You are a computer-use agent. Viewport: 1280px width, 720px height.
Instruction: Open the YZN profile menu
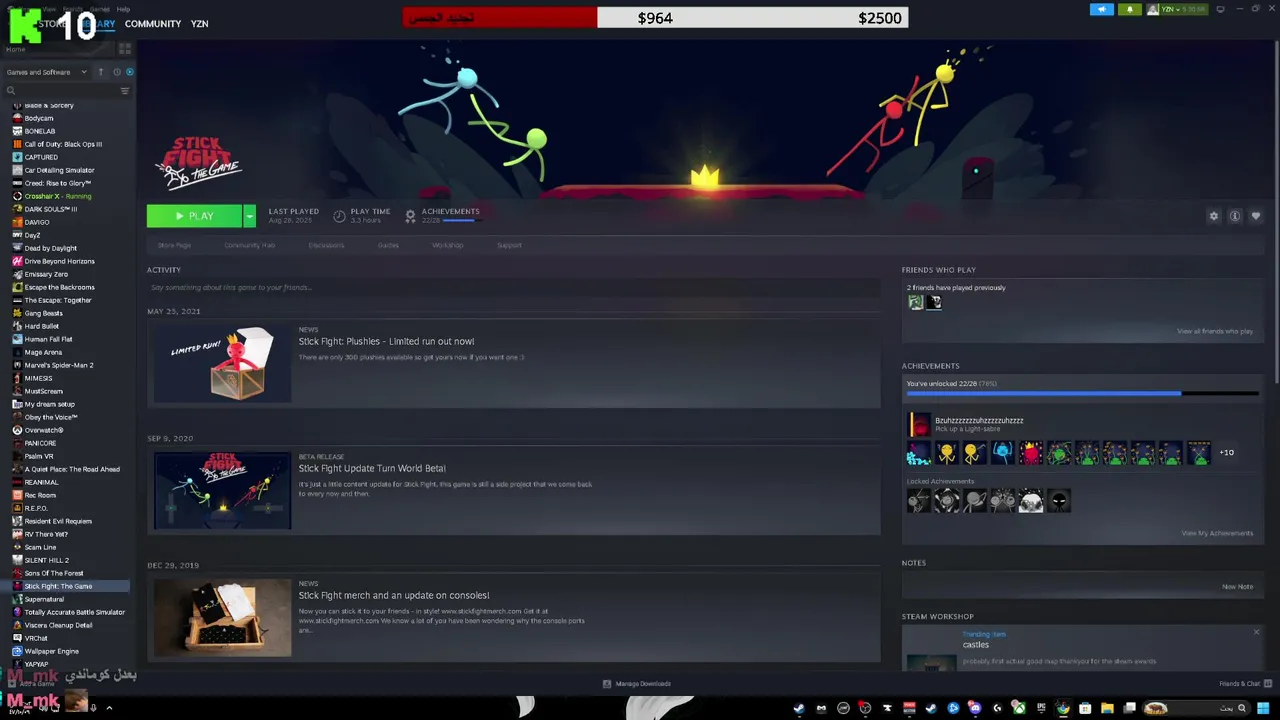(x=200, y=23)
